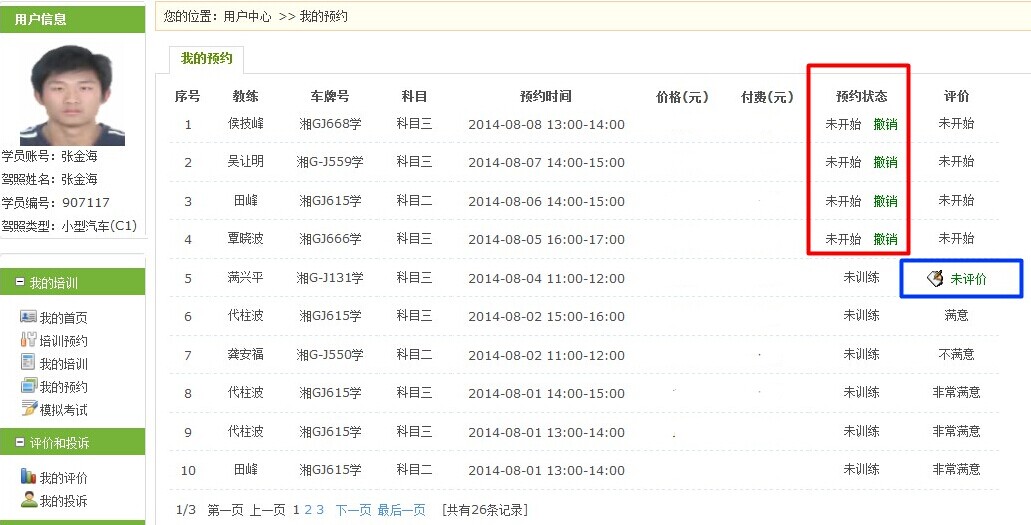The width and height of the screenshot is (1031, 525).
Task: Click the 未评价 rating icon in row 5
Action: tap(935, 279)
